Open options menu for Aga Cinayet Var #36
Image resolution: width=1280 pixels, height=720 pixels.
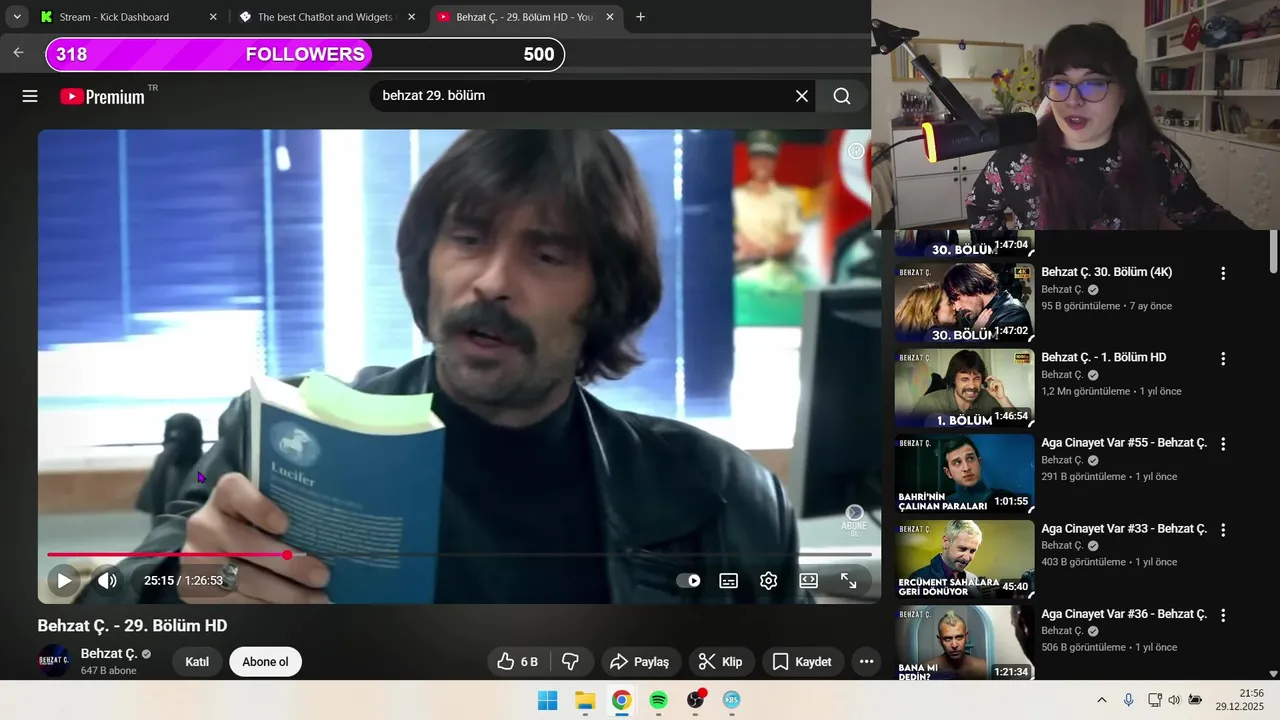pyautogui.click(x=1222, y=615)
